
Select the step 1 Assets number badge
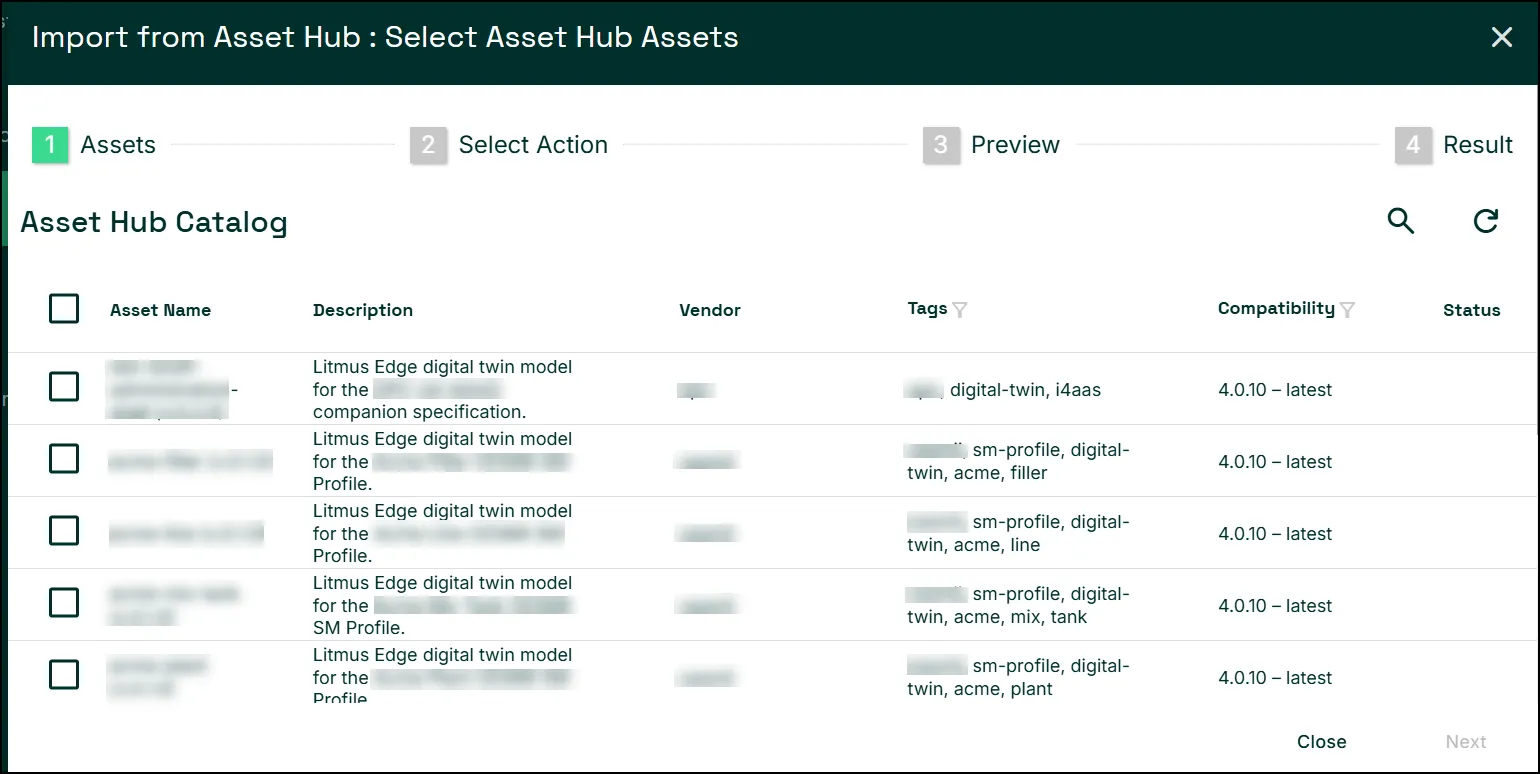coord(50,145)
